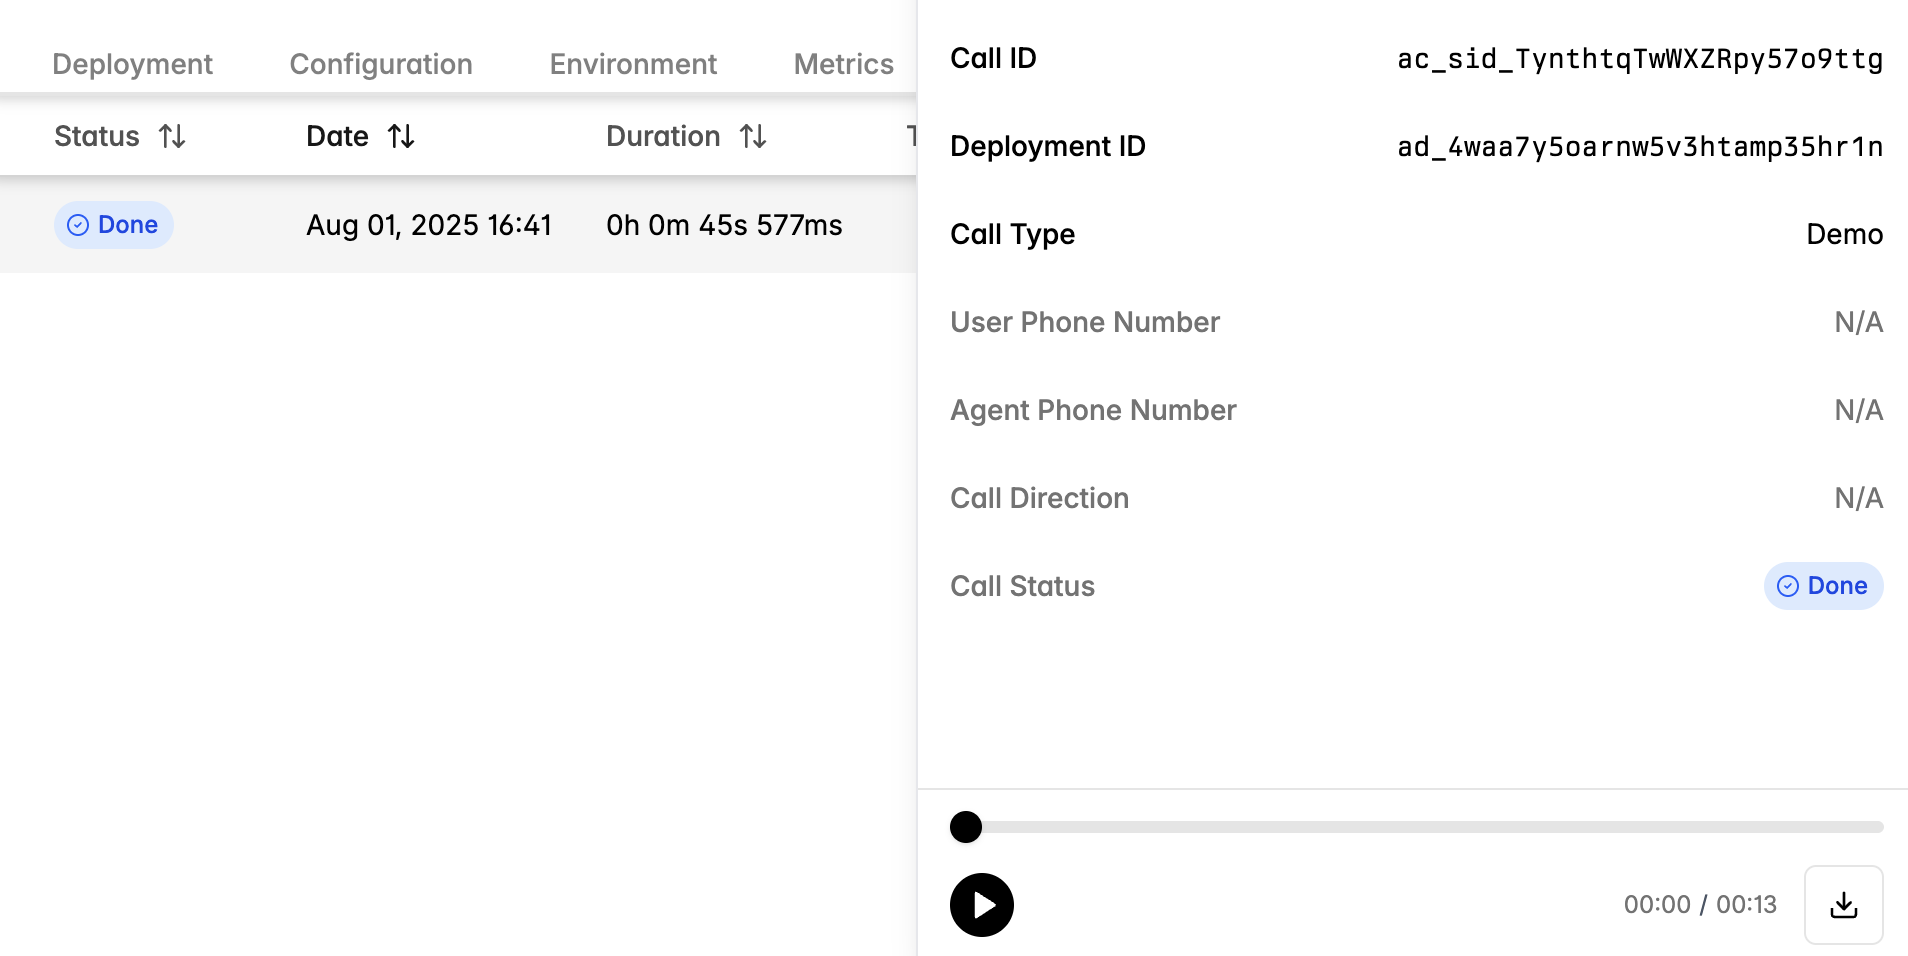Click the Call ID value text
This screenshot has width=1908, height=956.
click(x=1640, y=59)
